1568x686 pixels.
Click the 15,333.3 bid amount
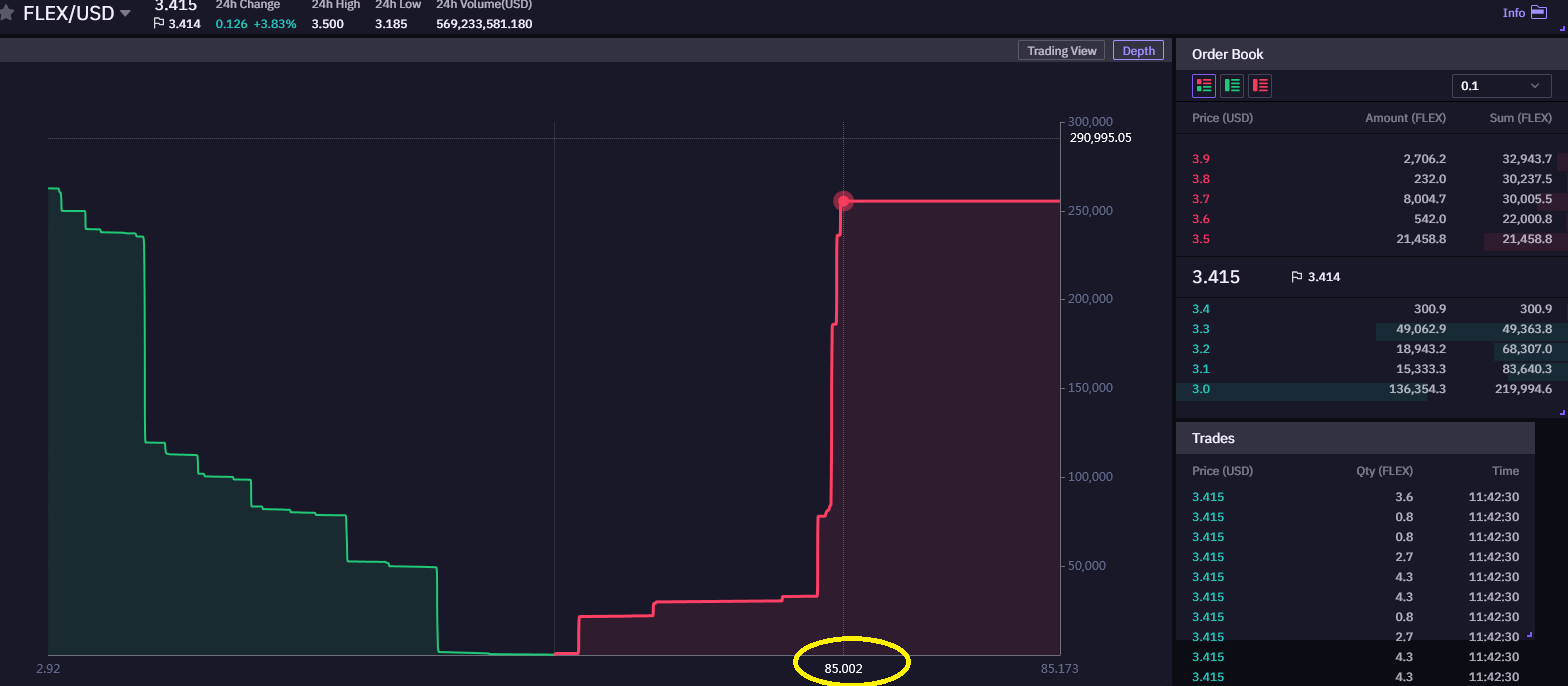pos(1421,369)
